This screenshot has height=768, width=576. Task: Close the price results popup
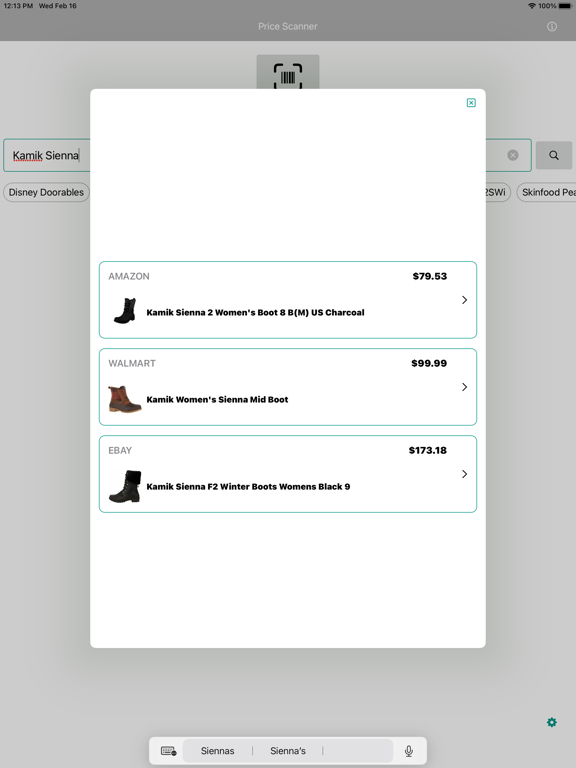[x=471, y=102]
